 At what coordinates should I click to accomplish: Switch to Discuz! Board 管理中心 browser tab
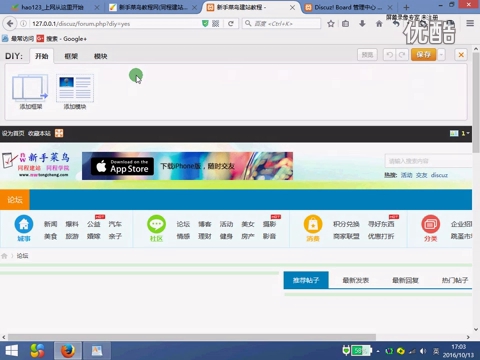(x=348, y=7)
